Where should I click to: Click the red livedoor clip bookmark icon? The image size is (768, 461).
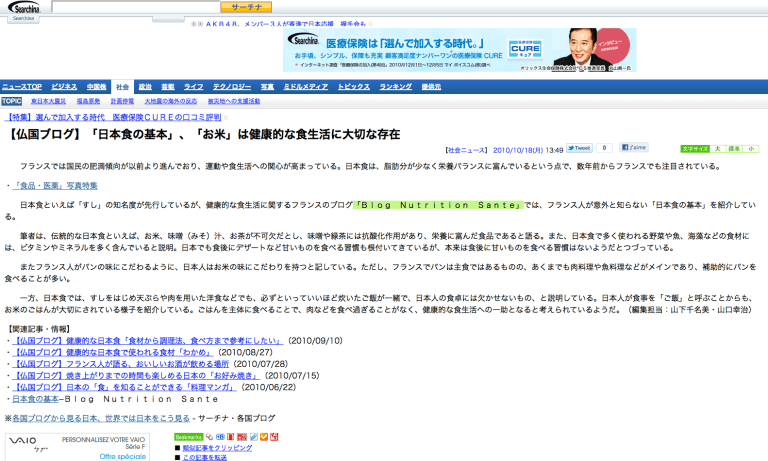[x=230, y=437]
